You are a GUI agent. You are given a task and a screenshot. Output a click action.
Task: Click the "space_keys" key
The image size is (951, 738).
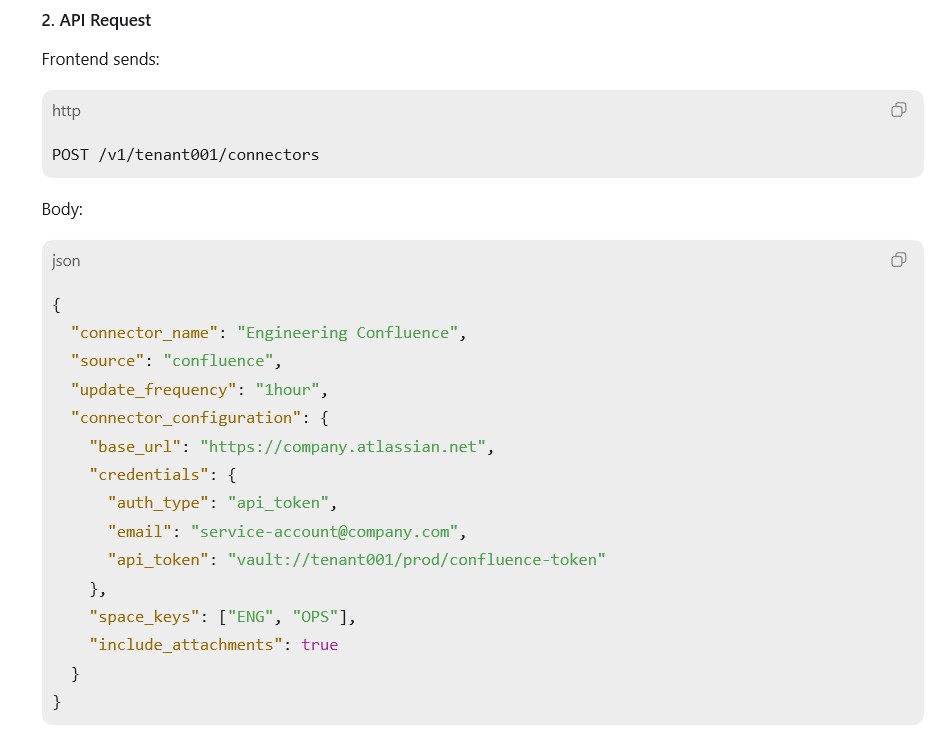144,617
